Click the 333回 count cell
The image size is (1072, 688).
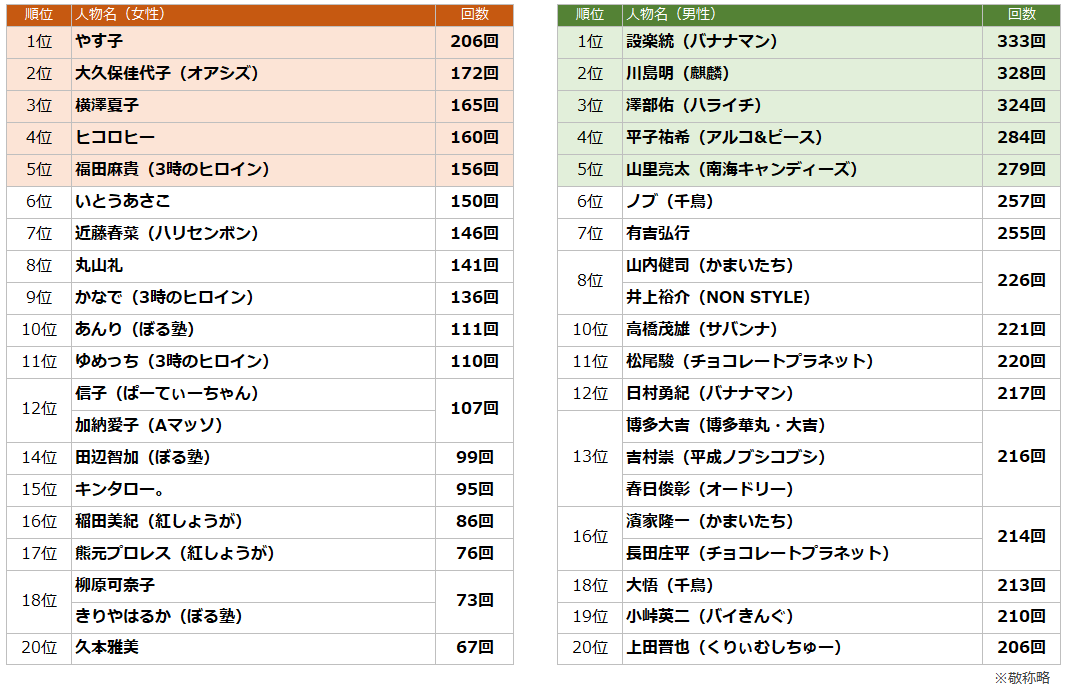pyautogui.click(x=1021, y=41)
